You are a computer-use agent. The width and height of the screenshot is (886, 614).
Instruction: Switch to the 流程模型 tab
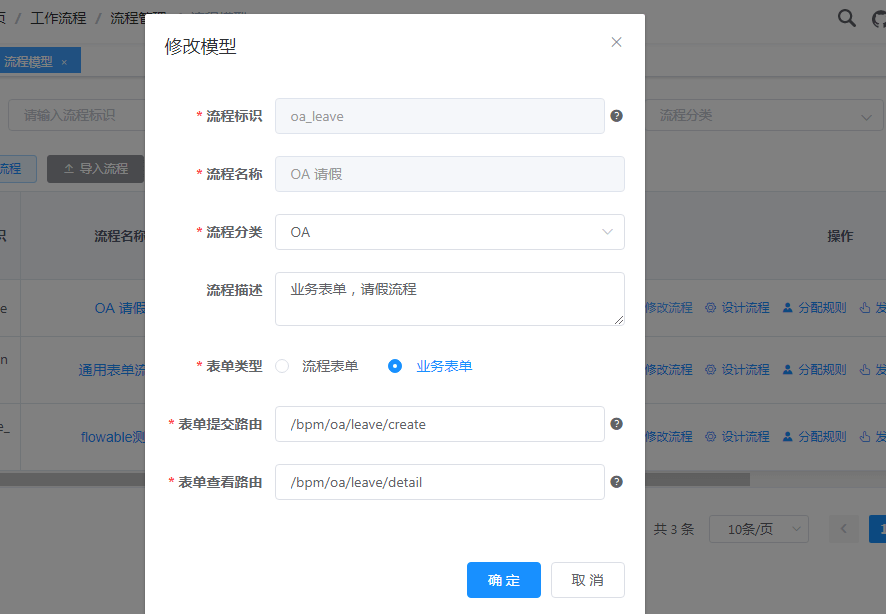pyautogui.click(x=28, y=62)
